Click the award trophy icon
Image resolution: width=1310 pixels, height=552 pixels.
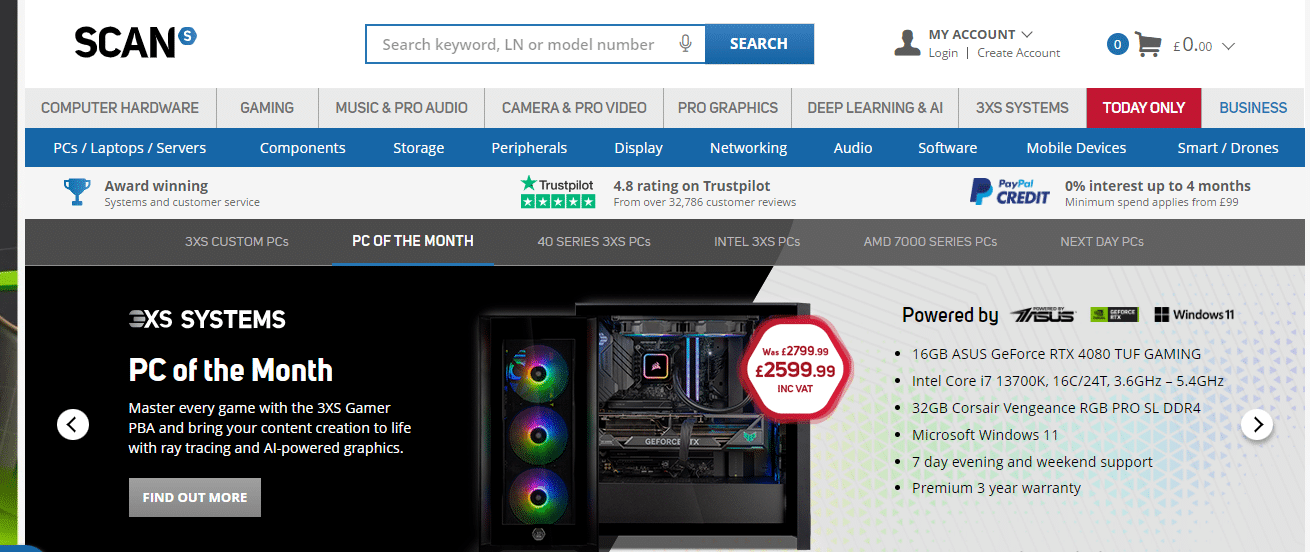[77, 191]
